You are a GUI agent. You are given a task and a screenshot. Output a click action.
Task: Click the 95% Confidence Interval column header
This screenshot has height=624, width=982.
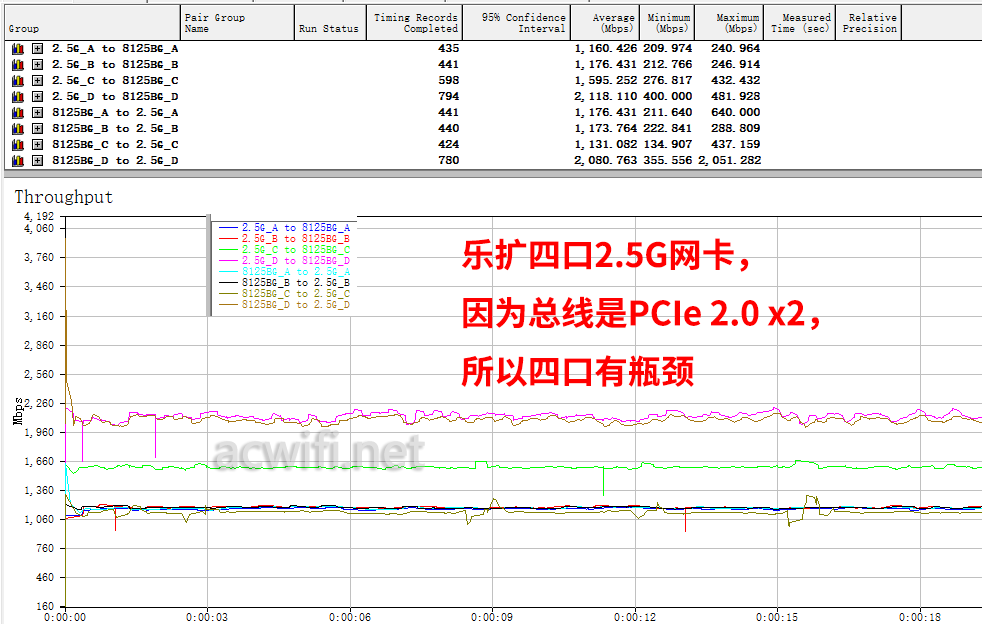click(517, 23)
